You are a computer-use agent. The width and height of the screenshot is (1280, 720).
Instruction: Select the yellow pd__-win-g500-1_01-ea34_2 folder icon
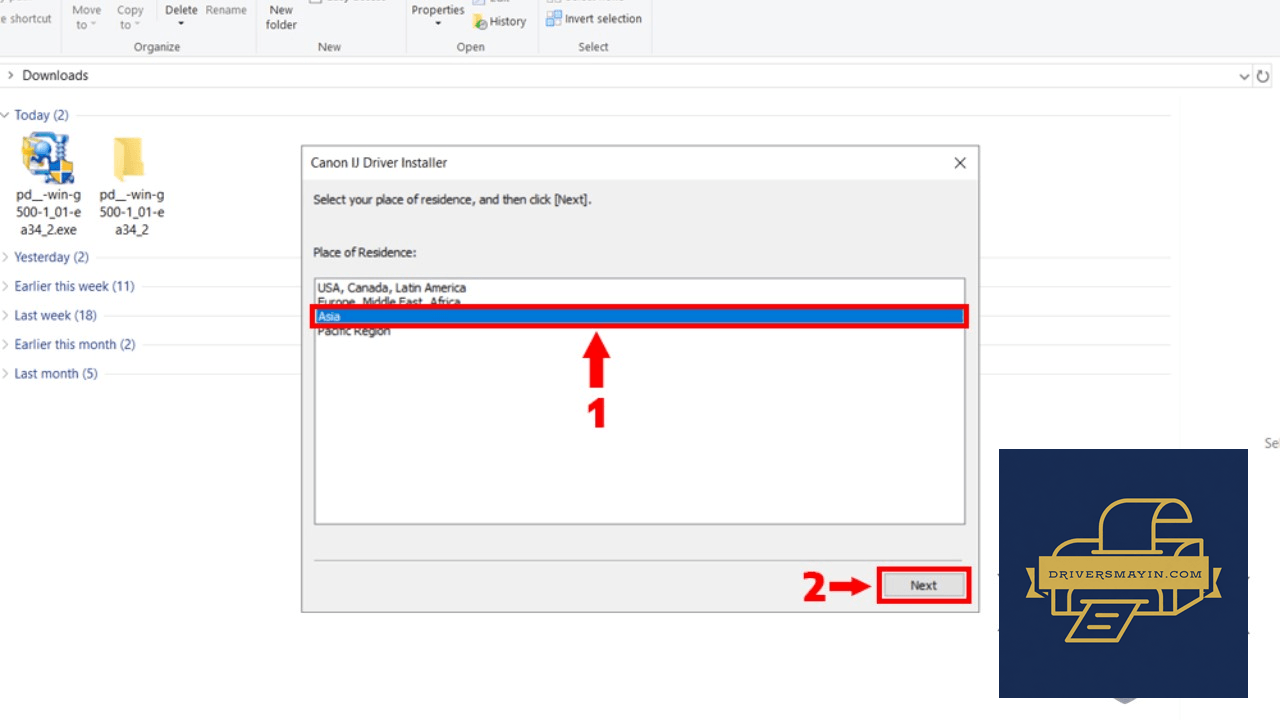point(129,158)
